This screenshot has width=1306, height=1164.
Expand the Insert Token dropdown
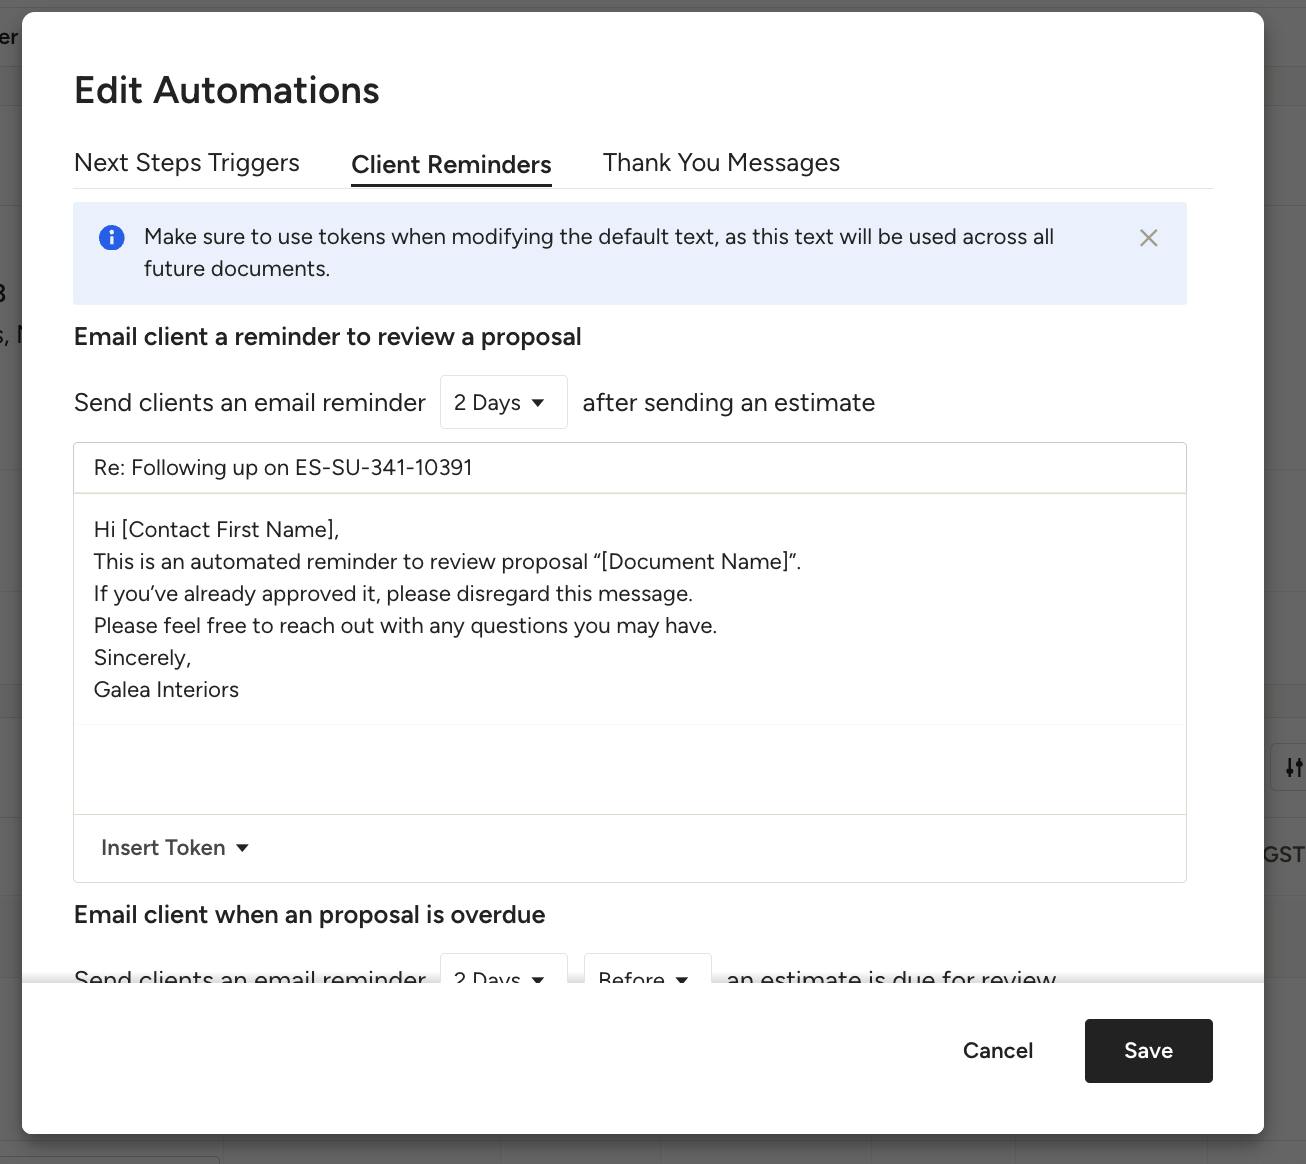coord(175,848)
